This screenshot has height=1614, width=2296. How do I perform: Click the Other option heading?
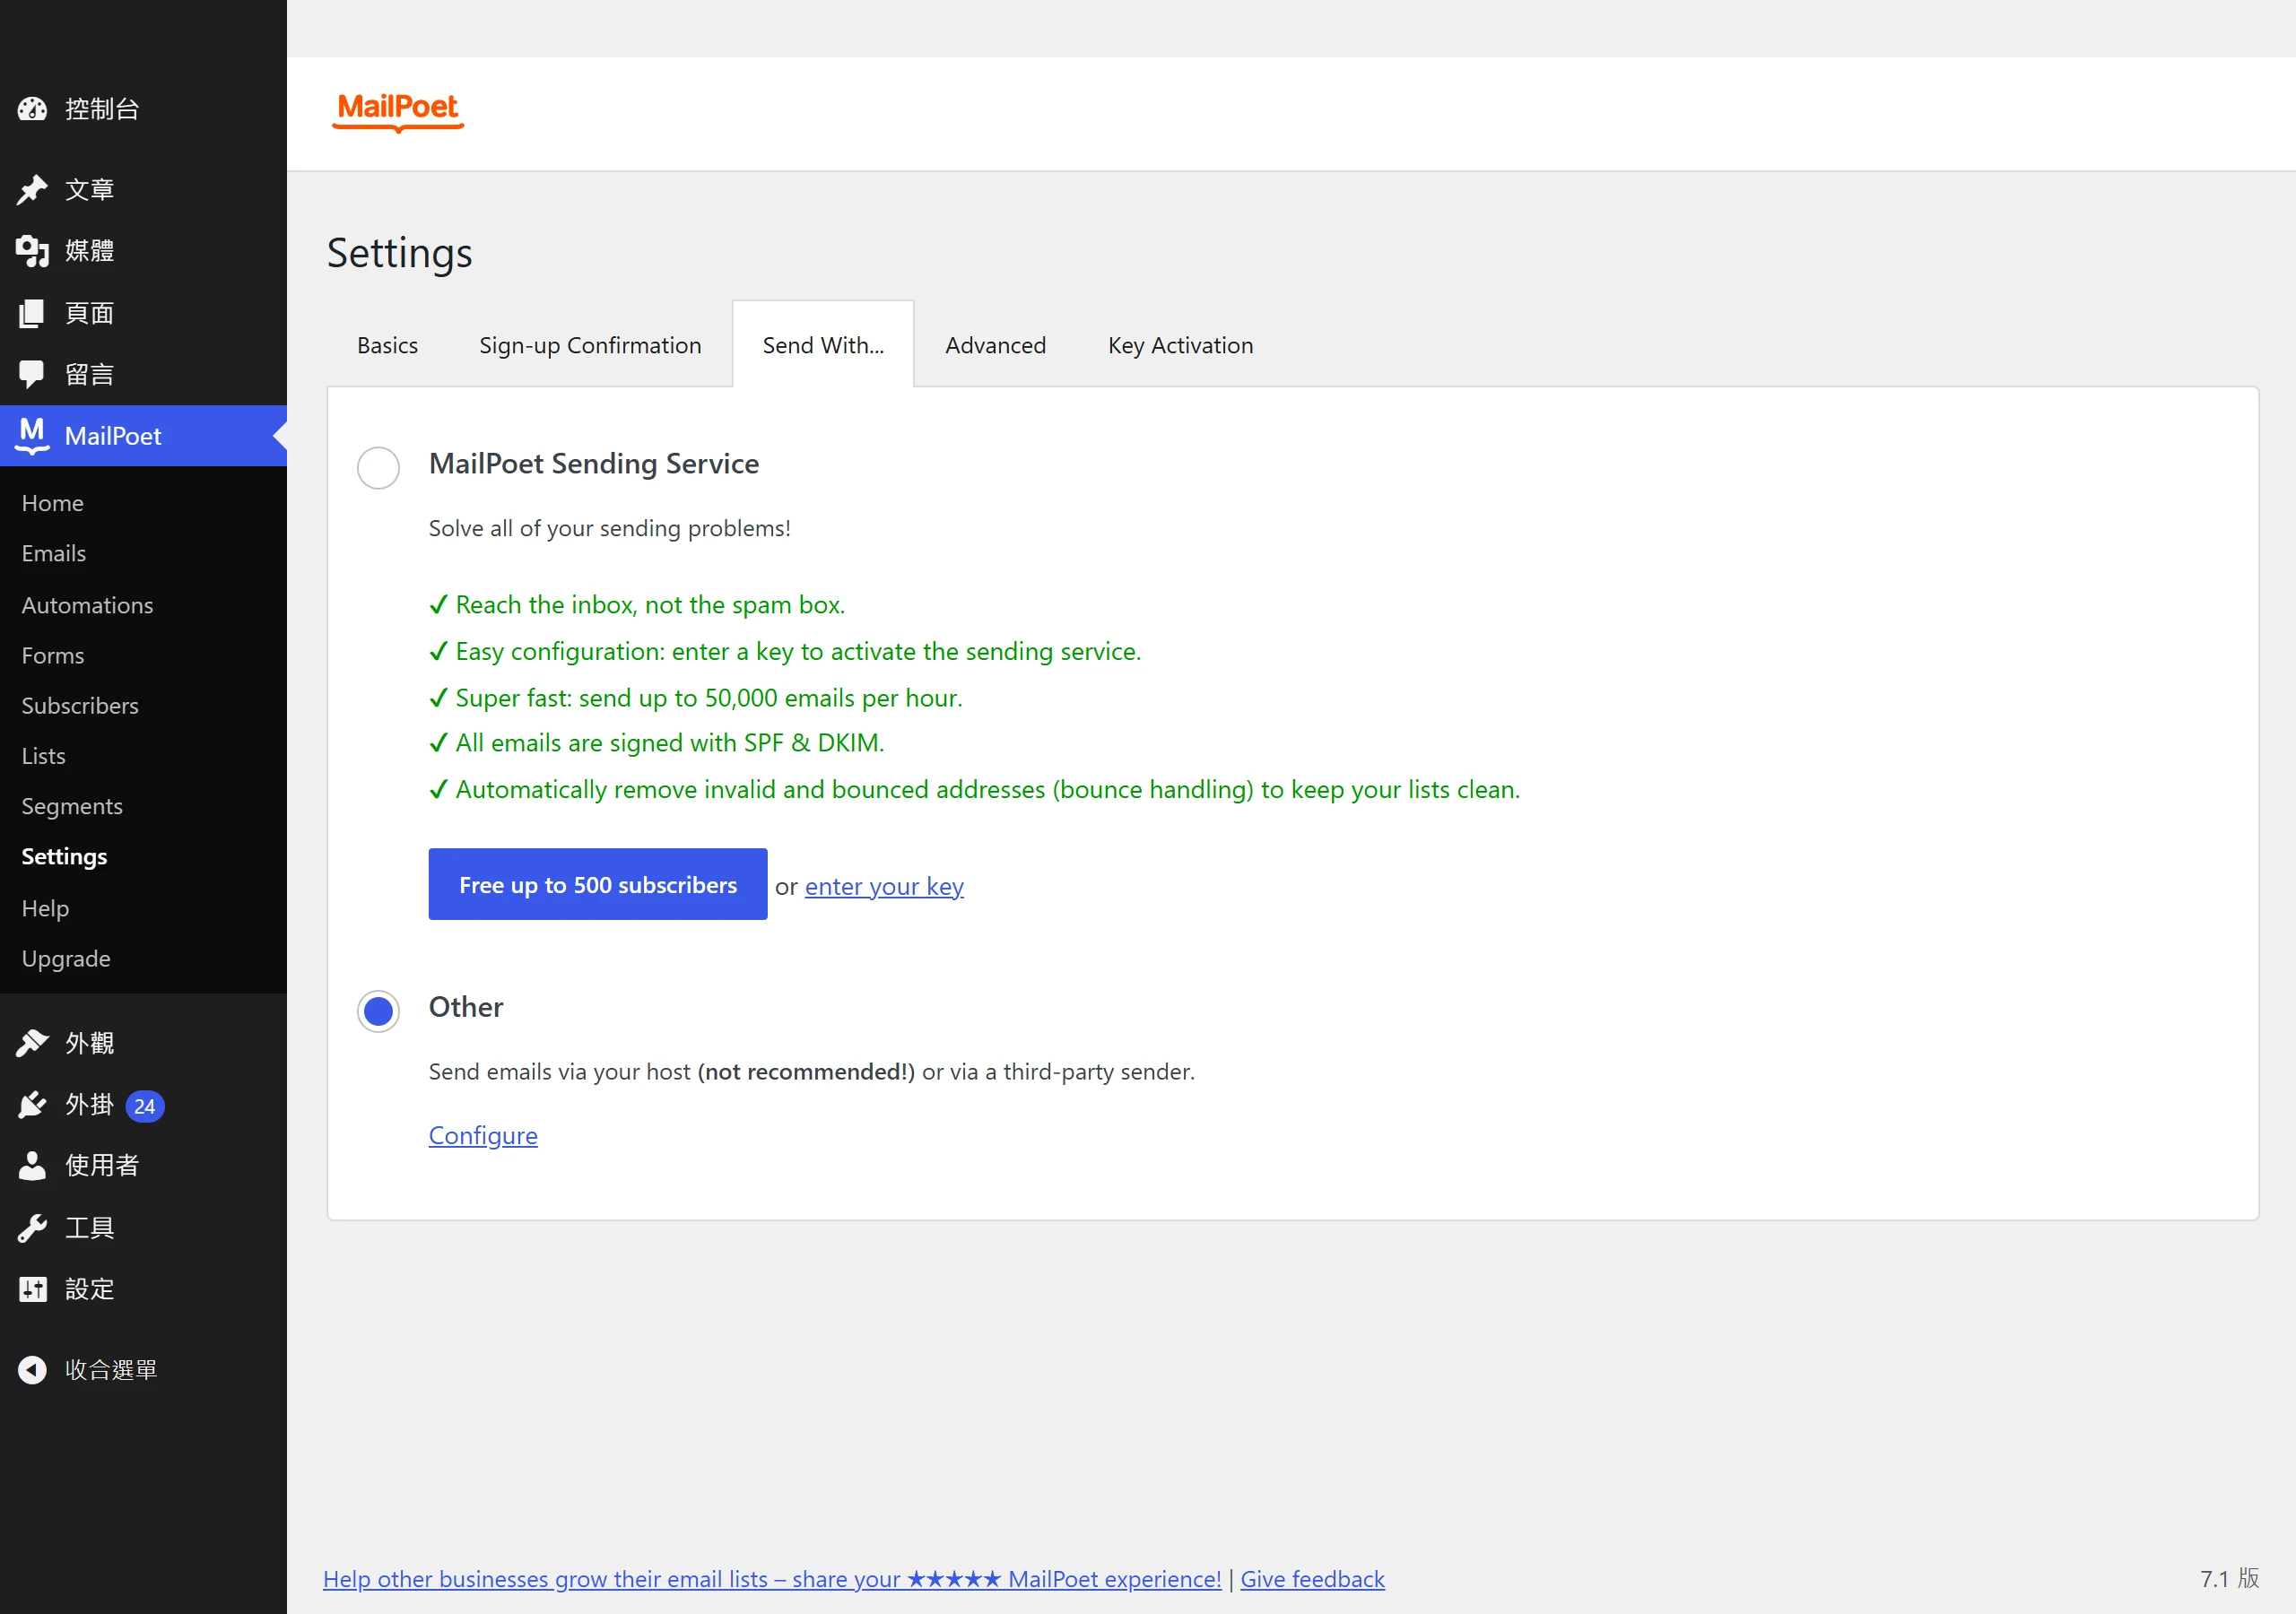pyautogui.click(x=466, y=1007)
